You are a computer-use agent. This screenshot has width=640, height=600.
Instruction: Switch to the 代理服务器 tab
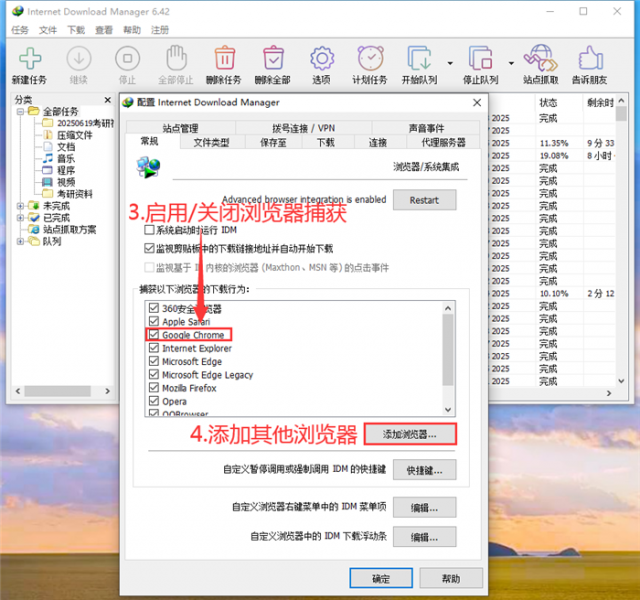443,142
